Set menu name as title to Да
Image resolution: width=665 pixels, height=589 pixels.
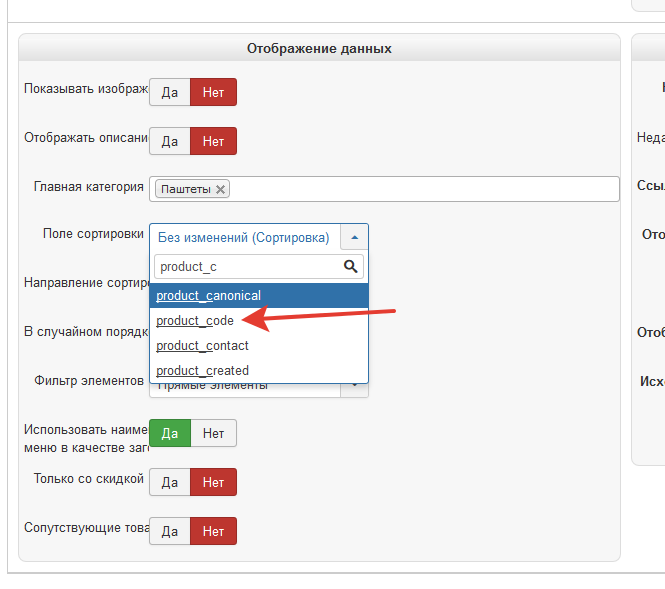coord(170,433)
